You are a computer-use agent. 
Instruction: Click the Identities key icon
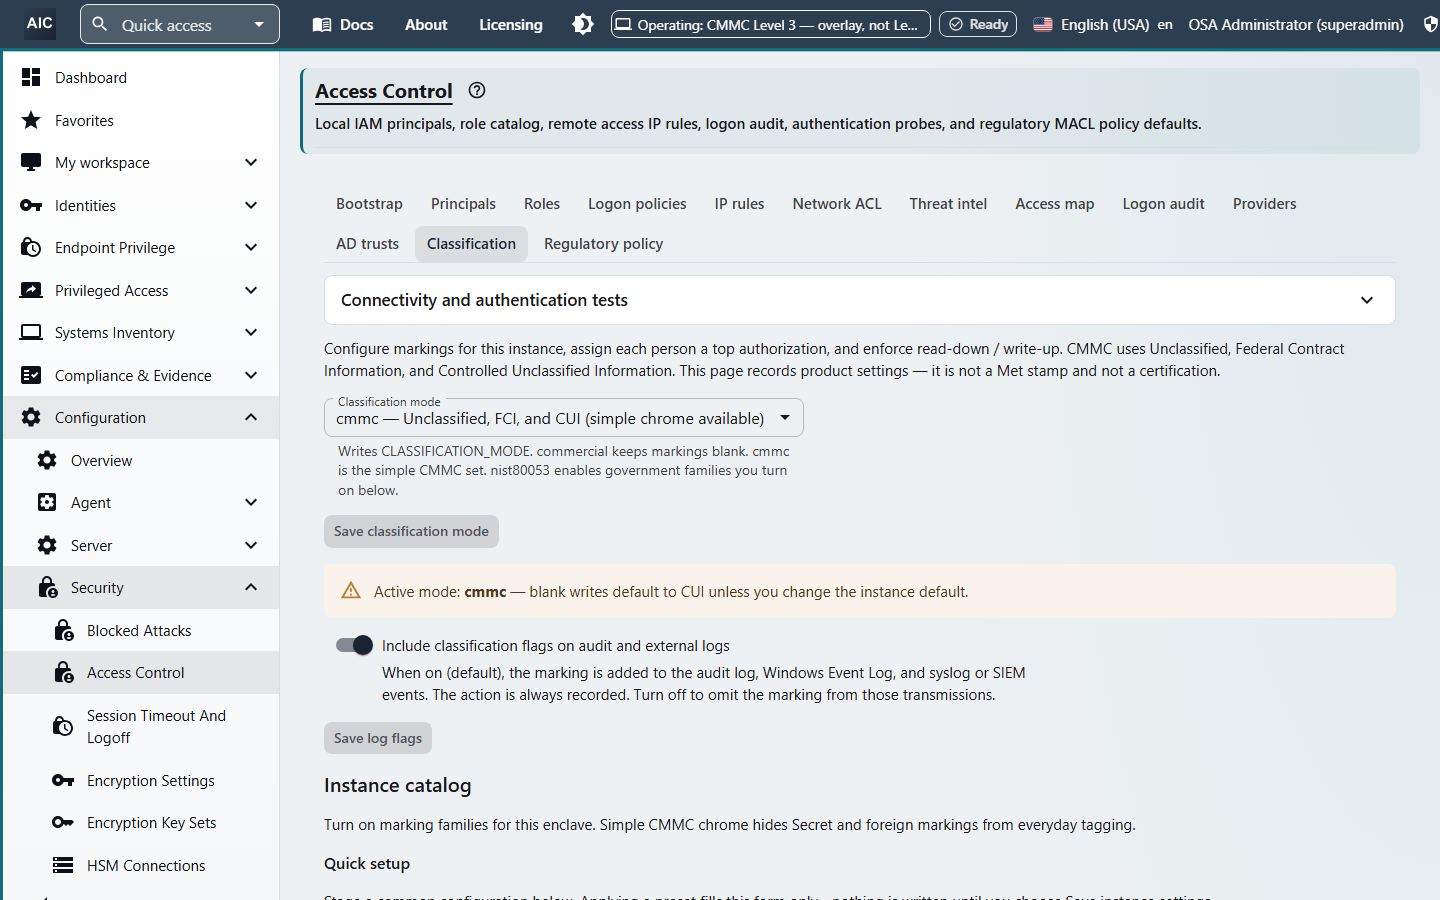click(x=31, y=205)
